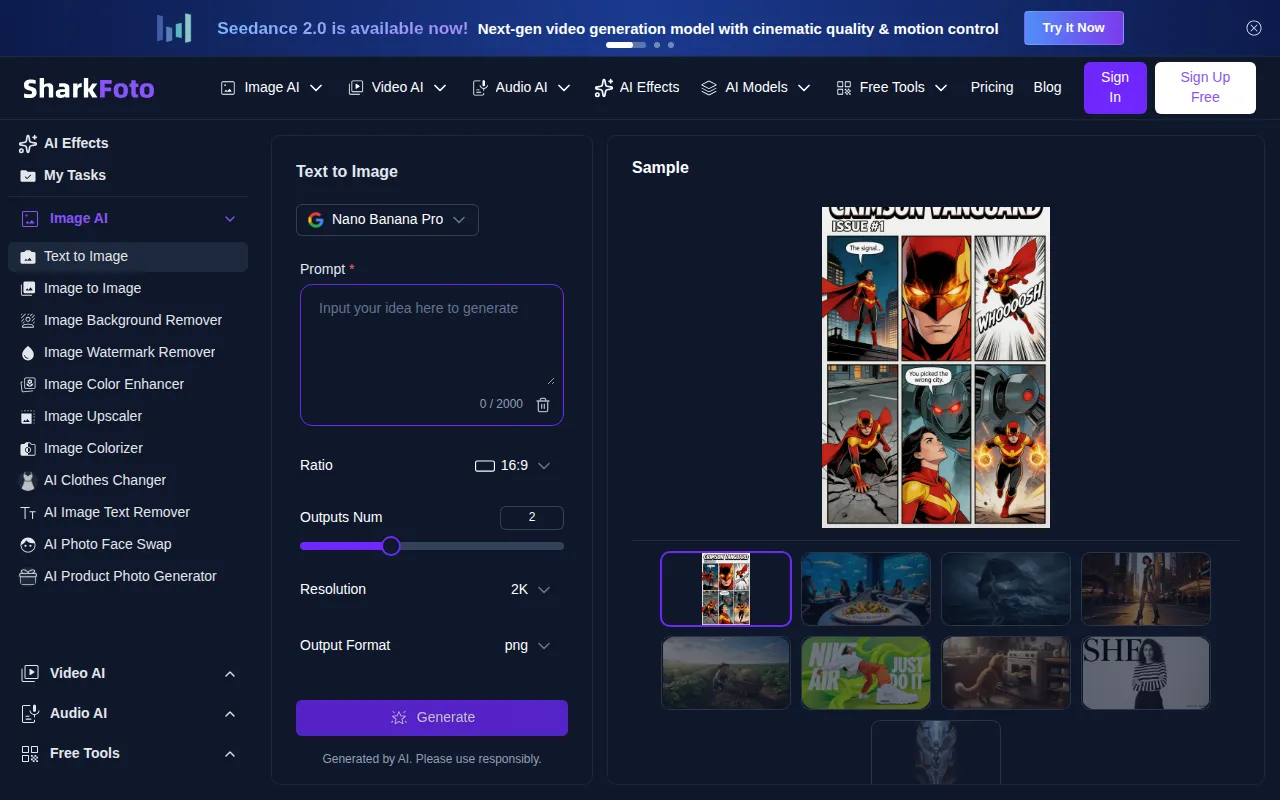Image resolution: width=1280 pixels, height=800 pixels.
Task: Collapse the Image AI sidebar section
Action: pyautogui.click(x=230, y=219)
